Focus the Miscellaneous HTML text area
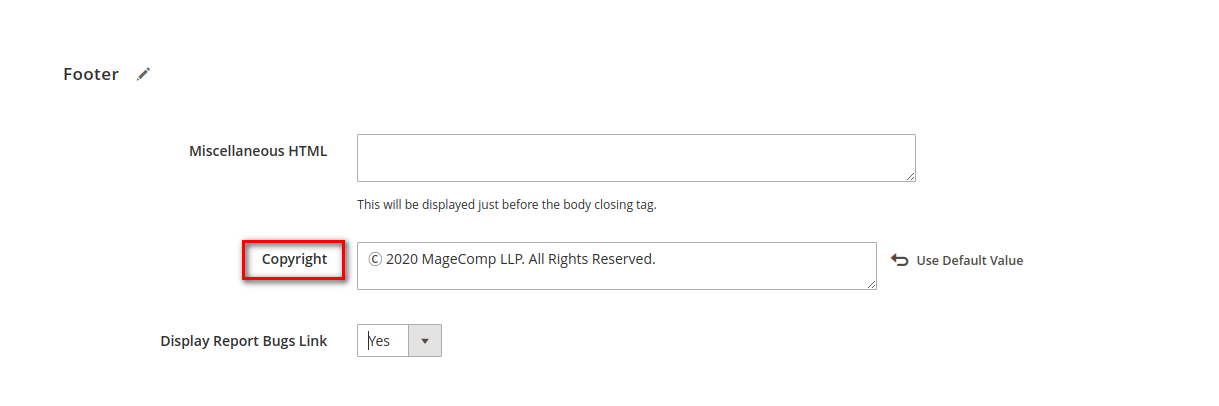 coord(636,158)
